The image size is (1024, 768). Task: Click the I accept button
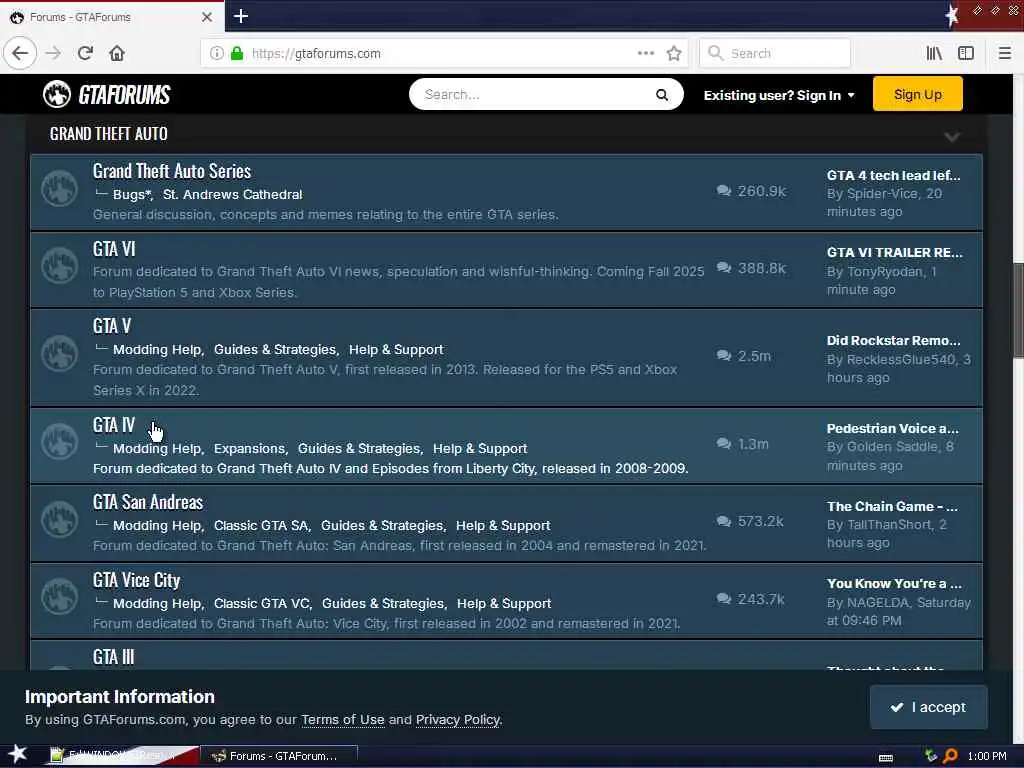928,707
